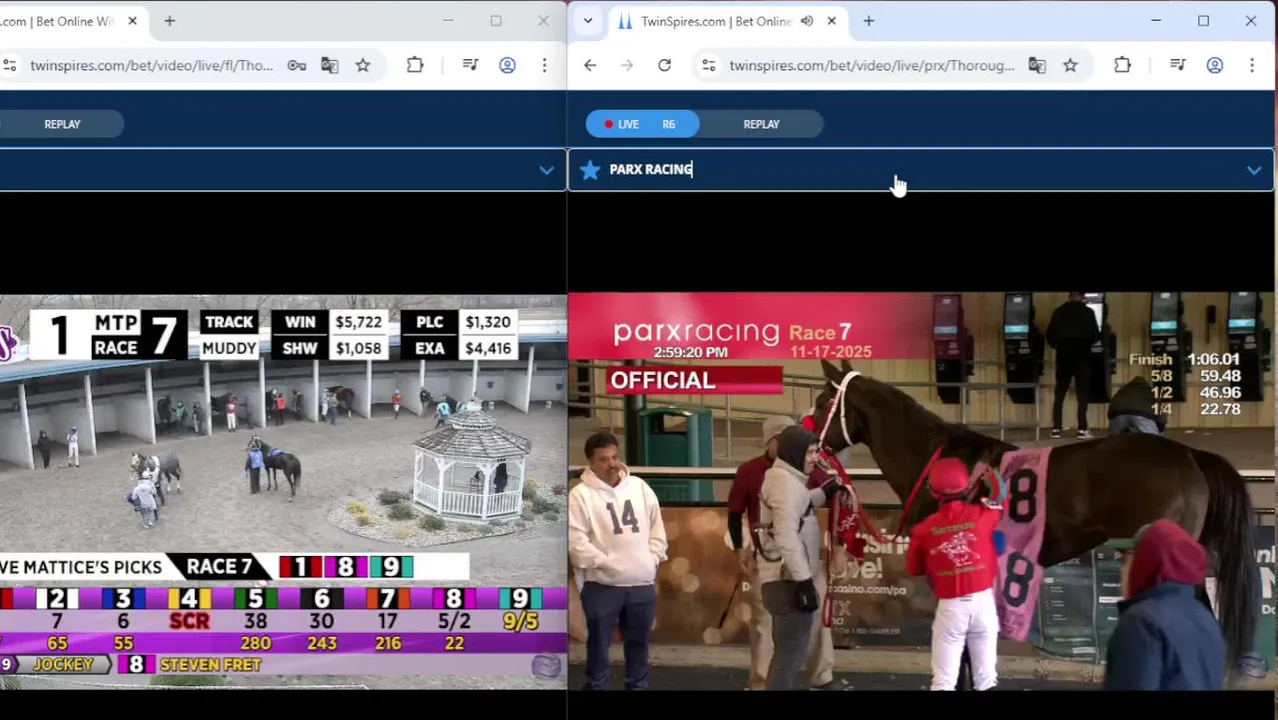Select REPLAY tab in left window

[x=62, y=124]
